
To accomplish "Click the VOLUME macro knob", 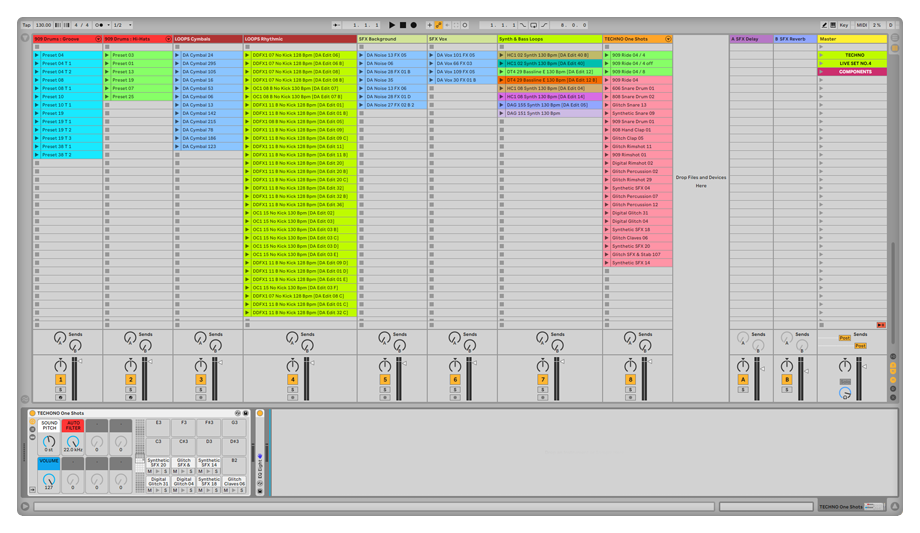I will (x=49, y=479).
